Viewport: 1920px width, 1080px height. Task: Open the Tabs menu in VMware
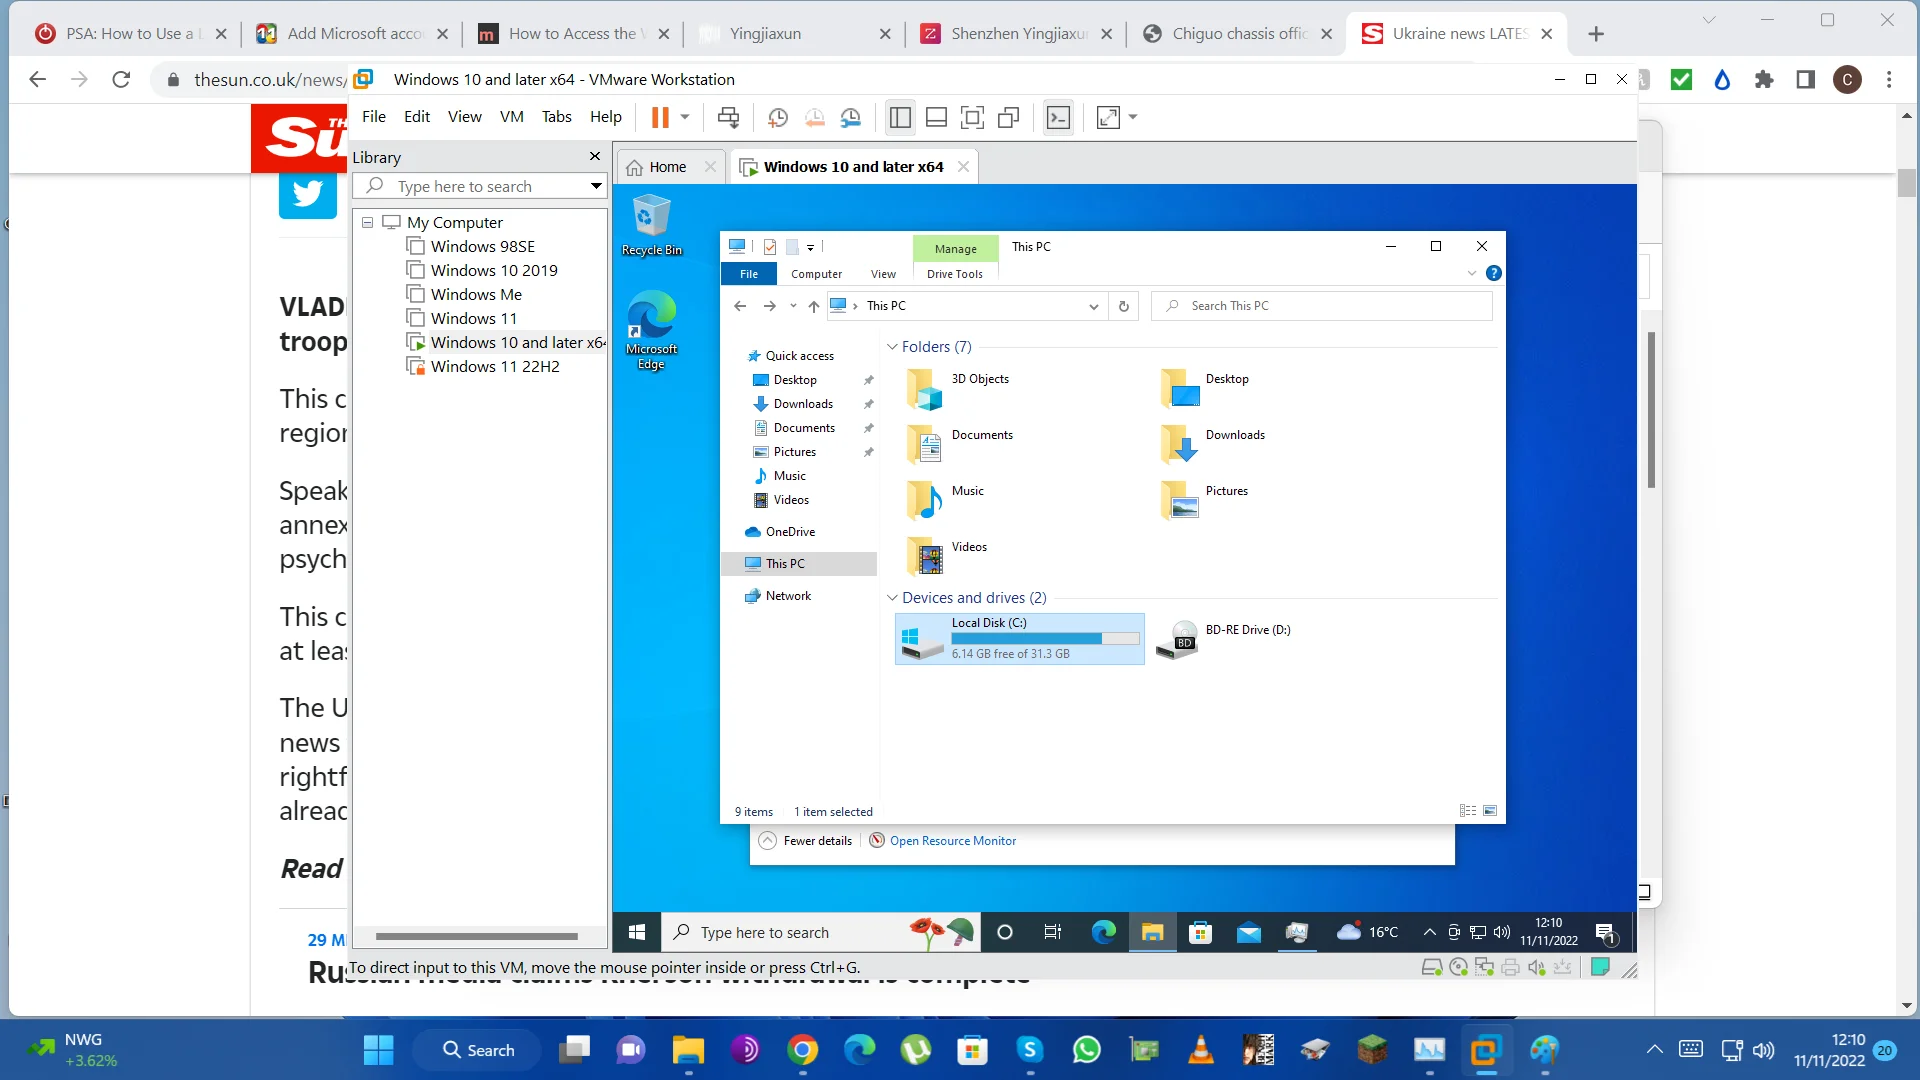[x=557, y=116]
